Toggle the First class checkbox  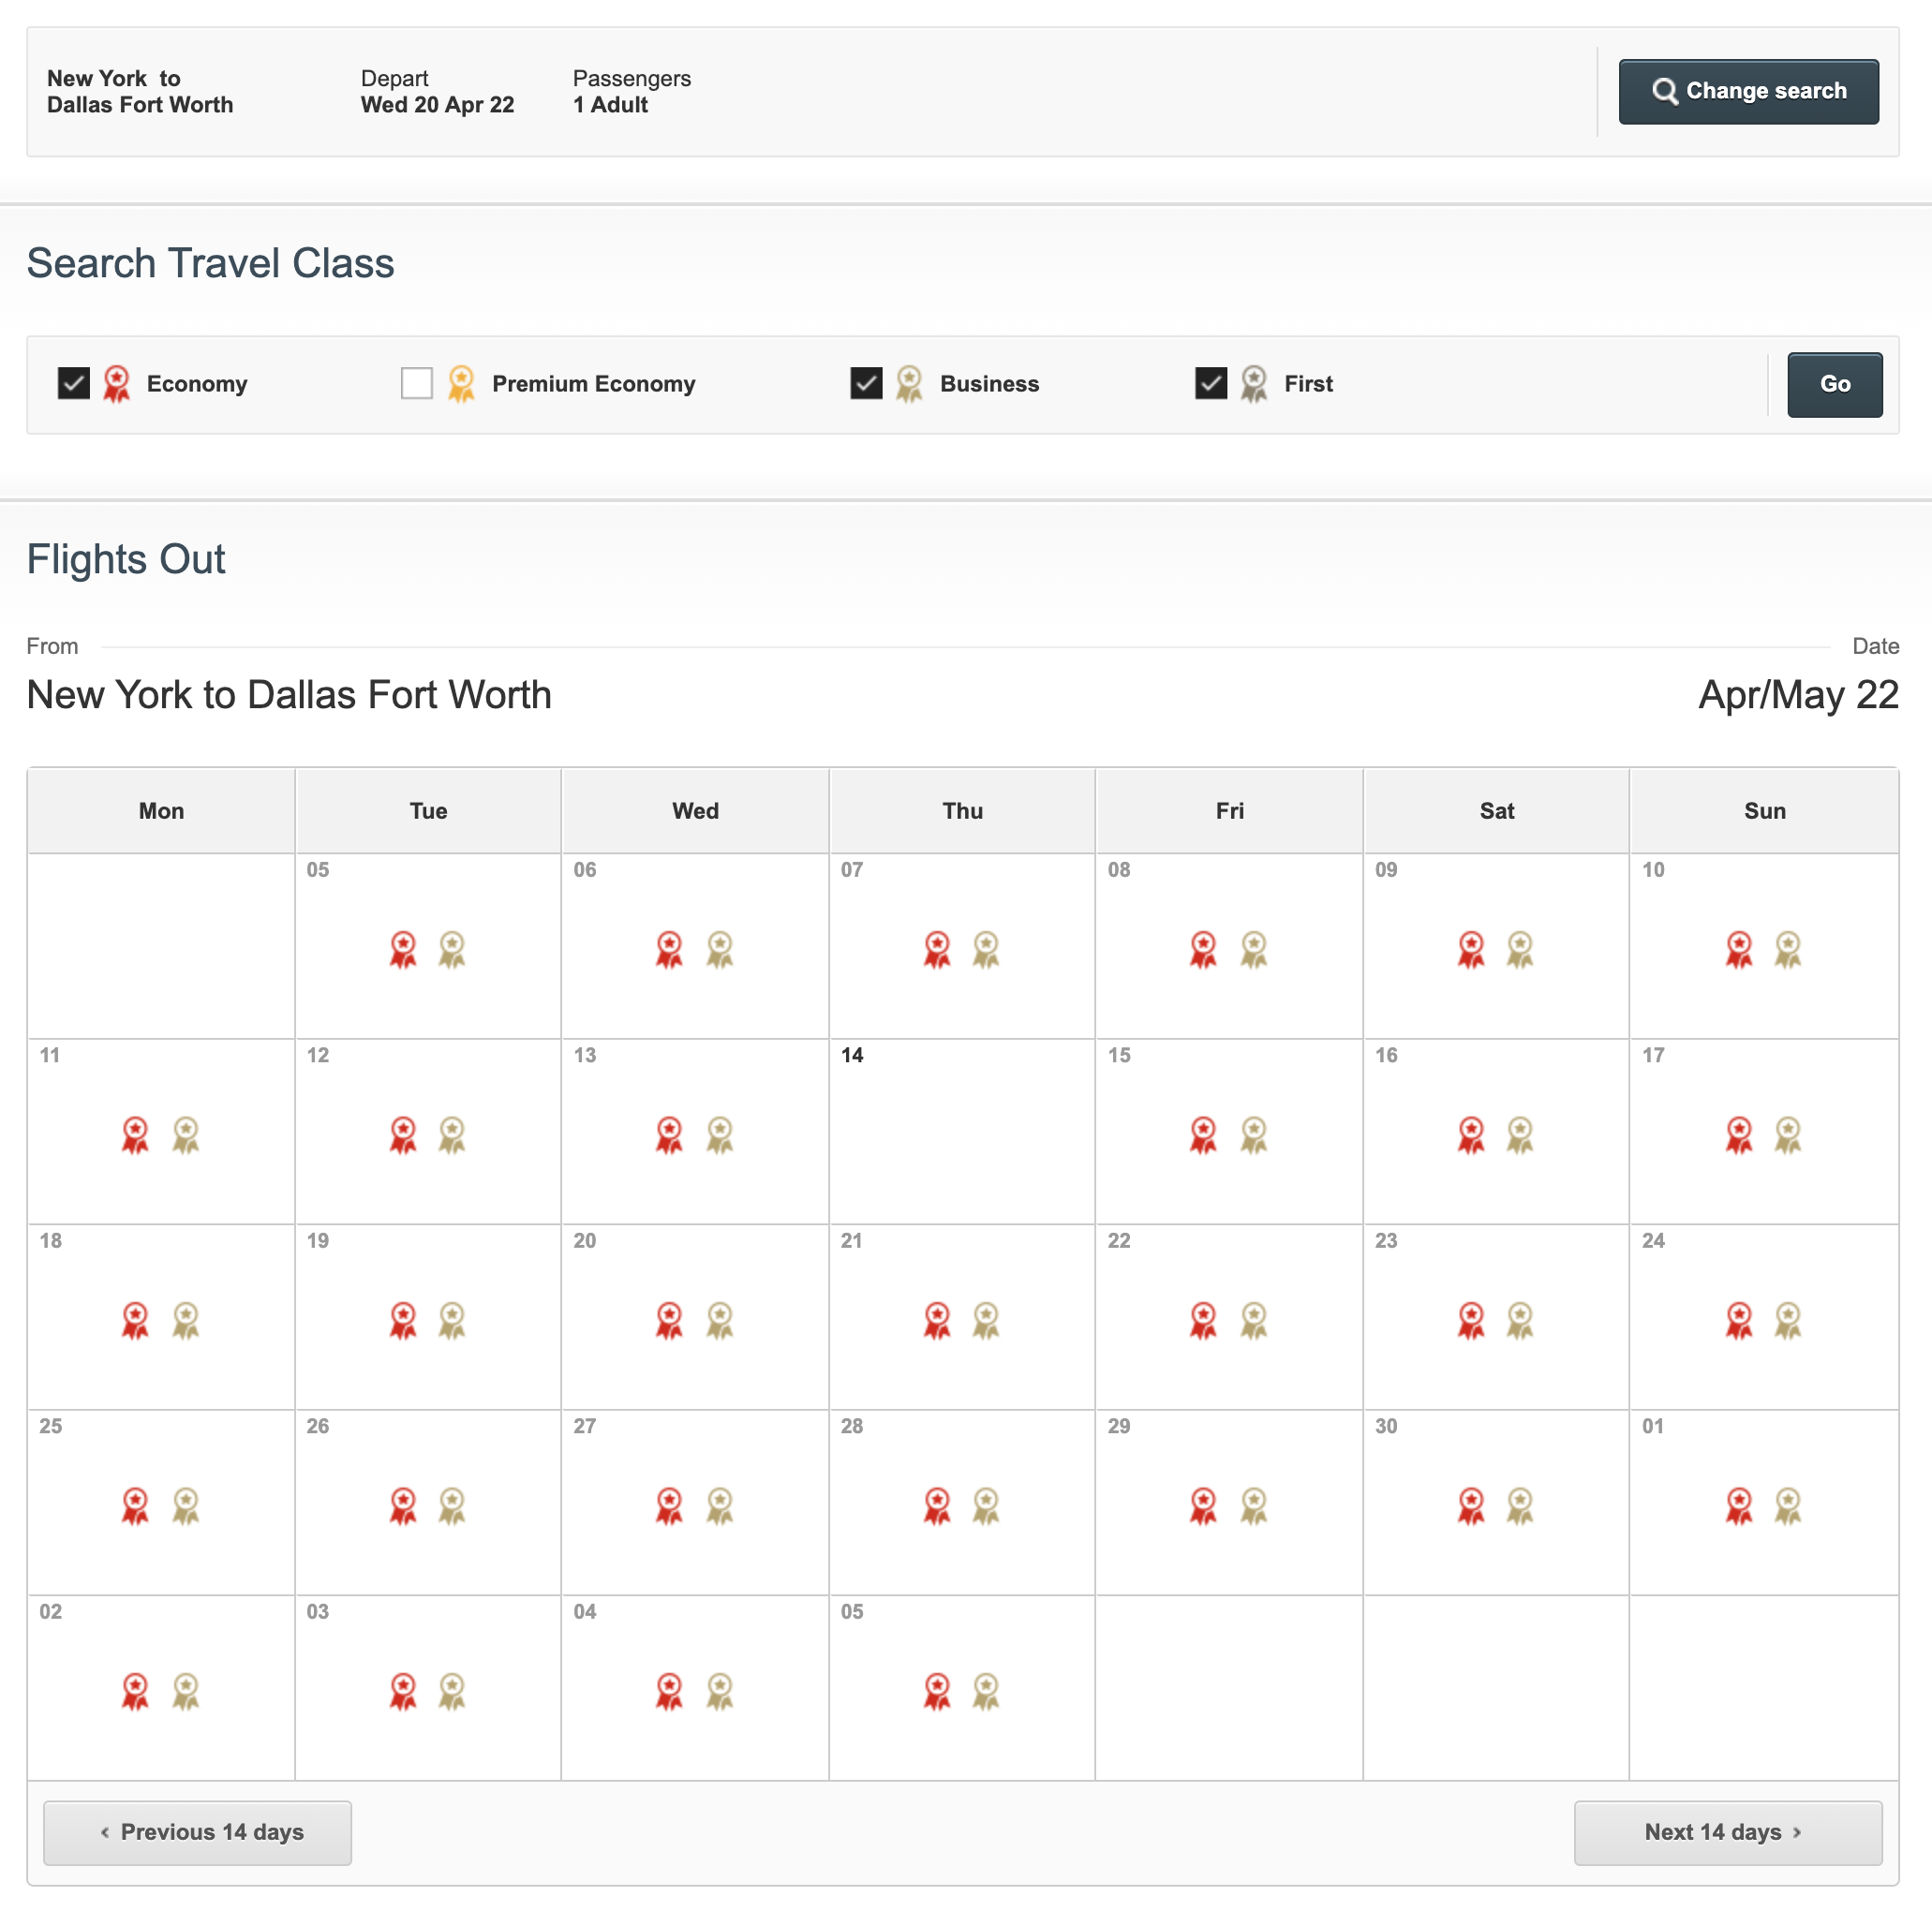[x=1210, y=383]
